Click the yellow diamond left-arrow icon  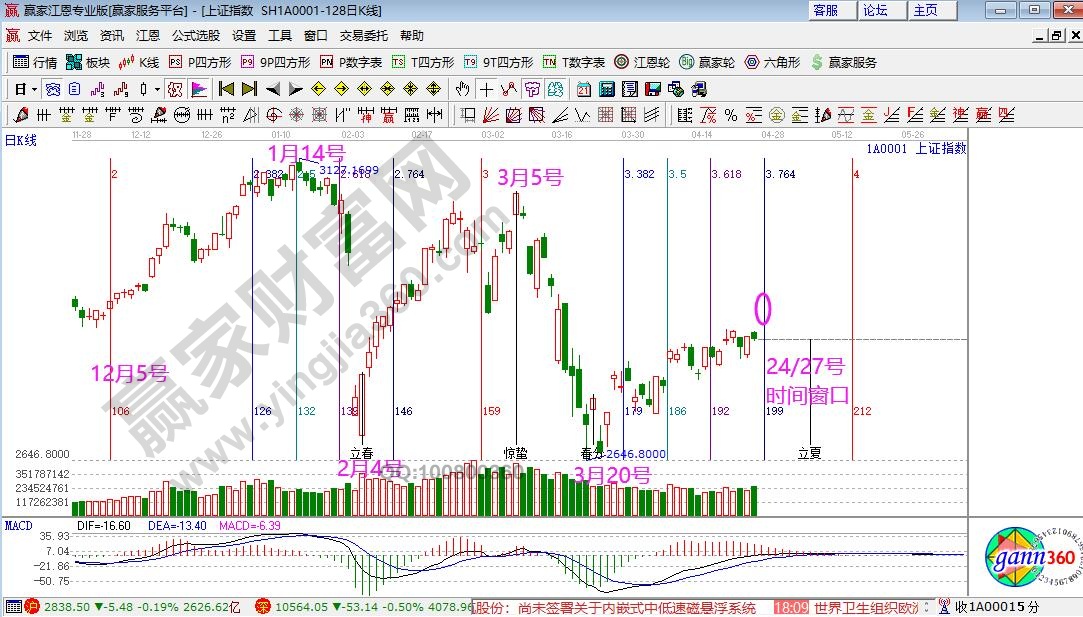(x=318, y=89)
